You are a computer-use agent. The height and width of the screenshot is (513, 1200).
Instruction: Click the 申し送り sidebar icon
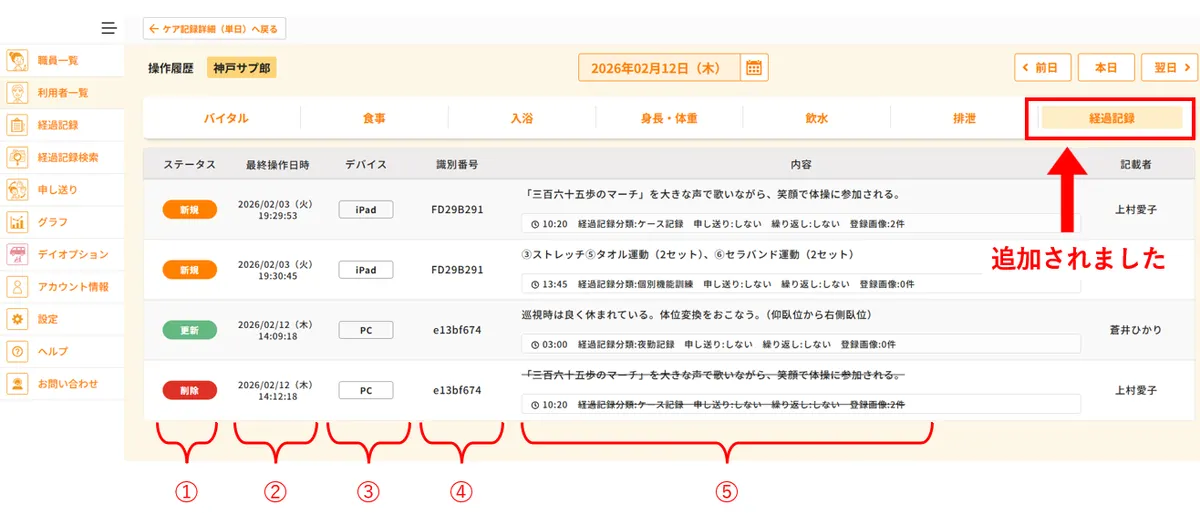pyautogui.click(x=17, y=190)
